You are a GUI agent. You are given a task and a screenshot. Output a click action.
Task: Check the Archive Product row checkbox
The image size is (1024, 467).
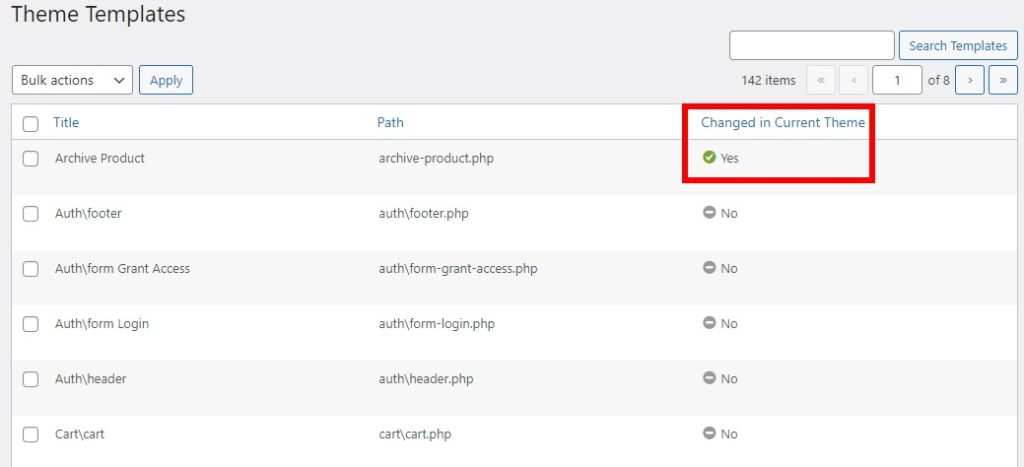point(31,159)
